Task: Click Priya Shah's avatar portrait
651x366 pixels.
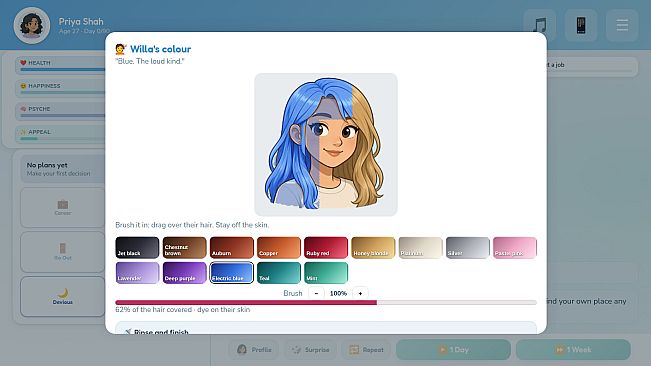Action: pyautogui.click(x=32, y=25)
